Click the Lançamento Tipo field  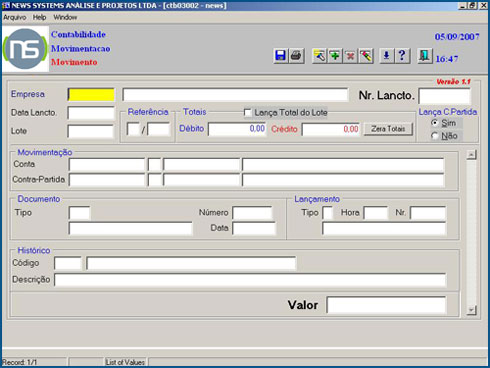(x=328, y=213)
